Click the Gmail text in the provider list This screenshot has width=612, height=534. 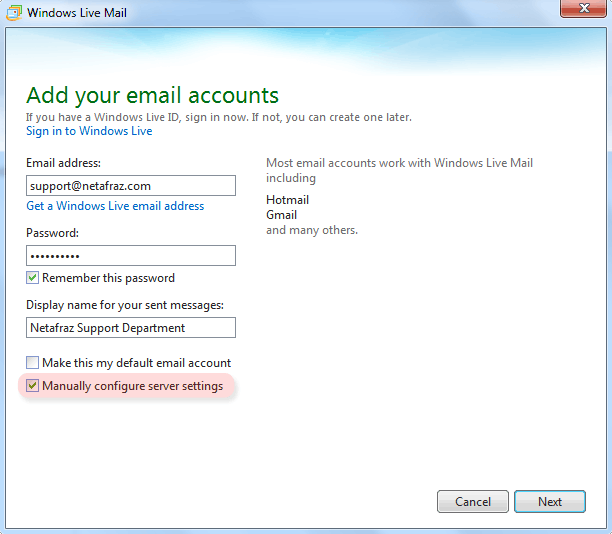[x=281, y=215]
